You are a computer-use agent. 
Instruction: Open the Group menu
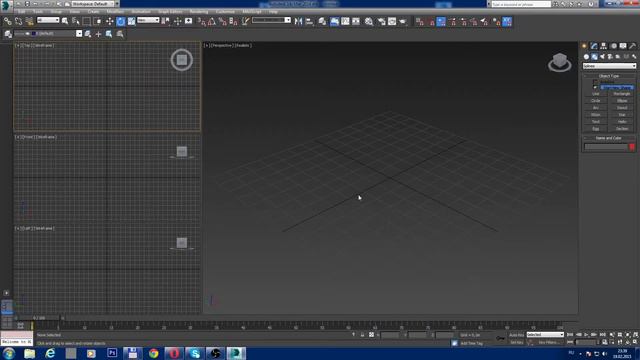[56, 11]
